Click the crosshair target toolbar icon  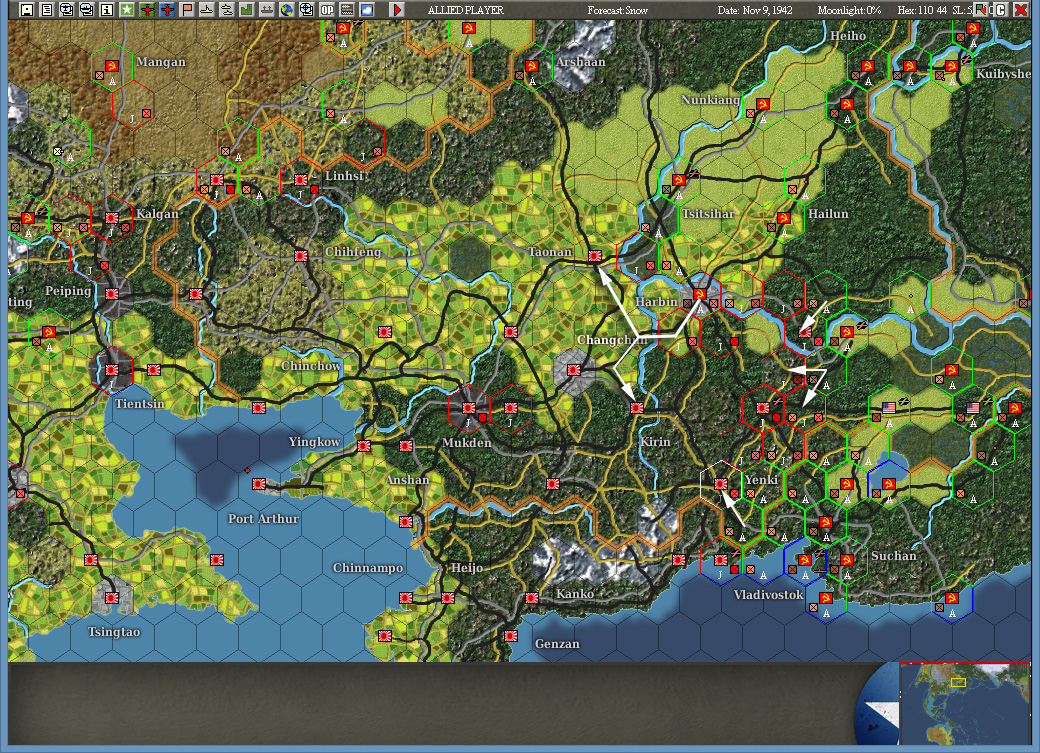306,10
